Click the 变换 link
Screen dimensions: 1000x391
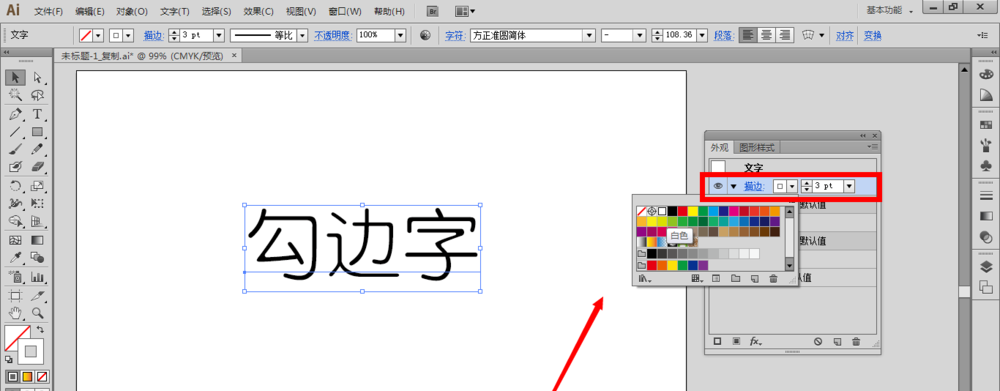[x=872, y=36]
